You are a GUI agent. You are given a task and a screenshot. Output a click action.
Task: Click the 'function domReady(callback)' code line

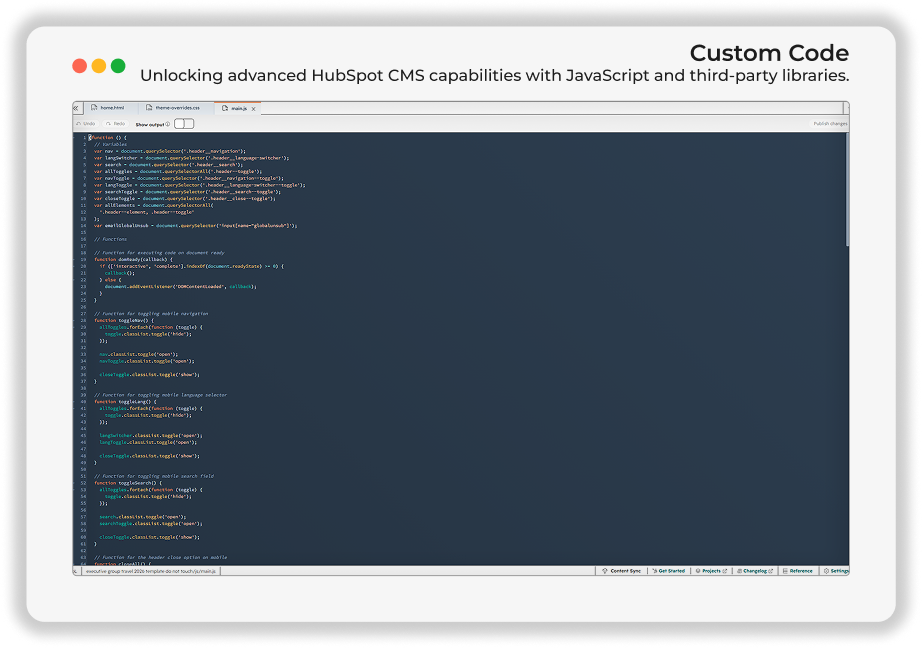[x=133, y=259]
